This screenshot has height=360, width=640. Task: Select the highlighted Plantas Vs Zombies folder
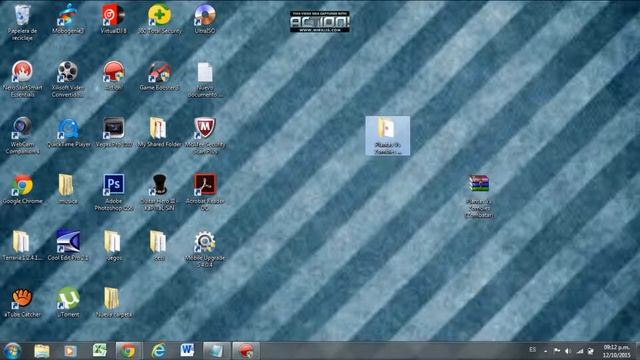pos(387,136)
